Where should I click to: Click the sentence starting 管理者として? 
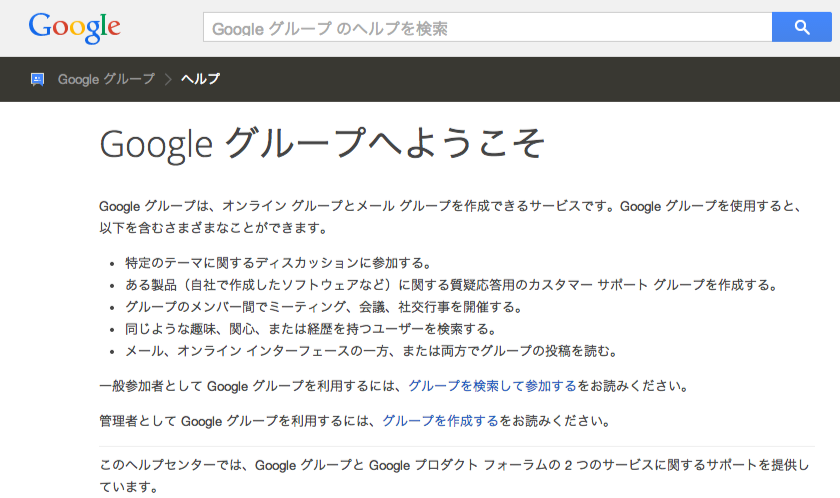pyautogui.click(x=355, y=421)
